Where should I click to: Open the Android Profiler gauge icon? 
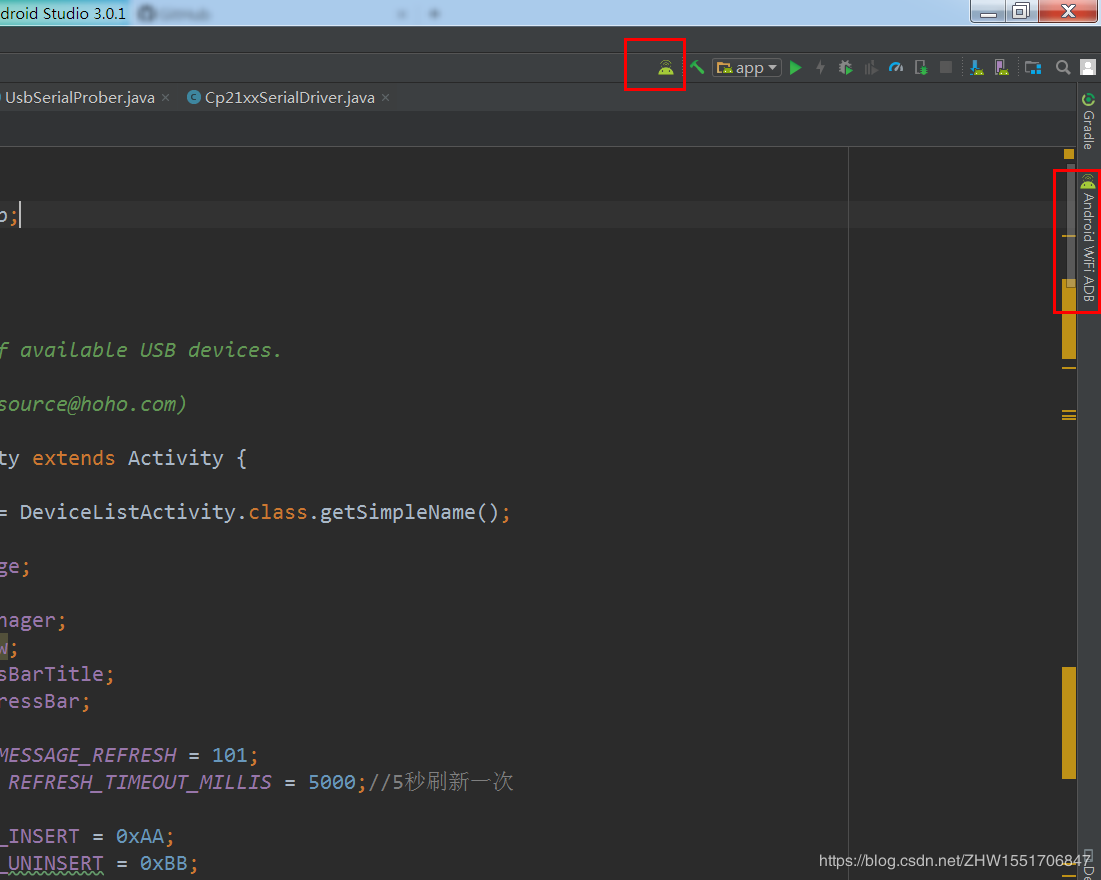(x=896, y=67)
